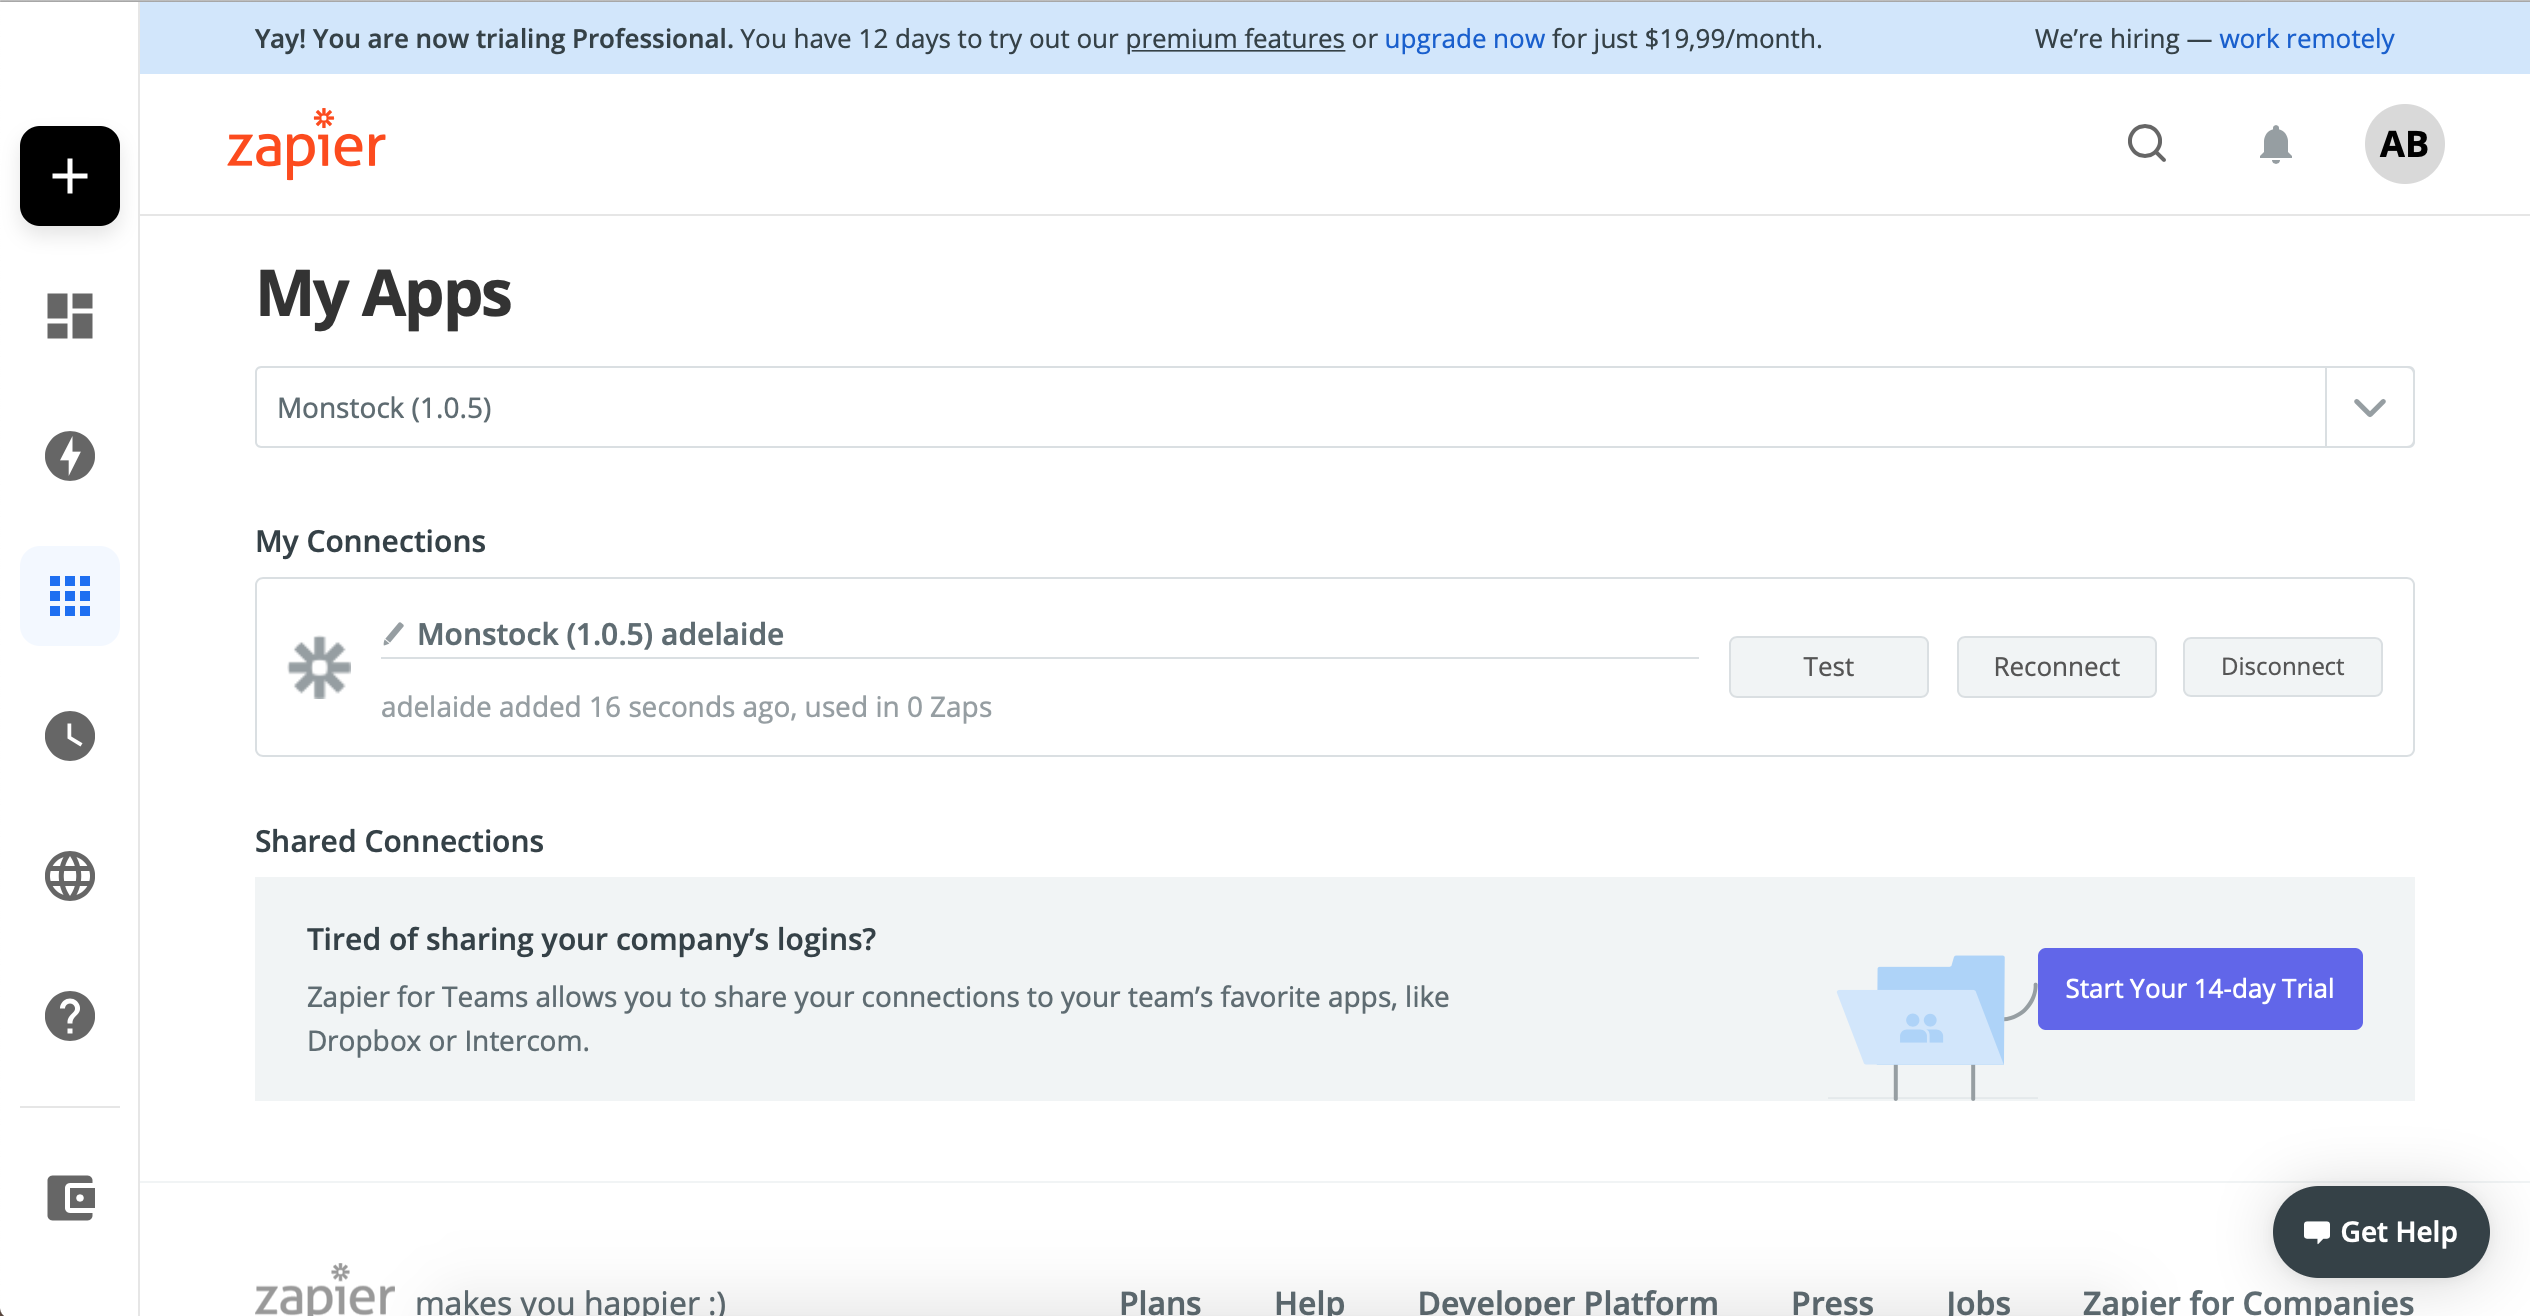Screen dimensions: 2530x1316
Task: Open the Dashboard icon in sidebar
Action: pyautogui.click(x=70, y=316)
